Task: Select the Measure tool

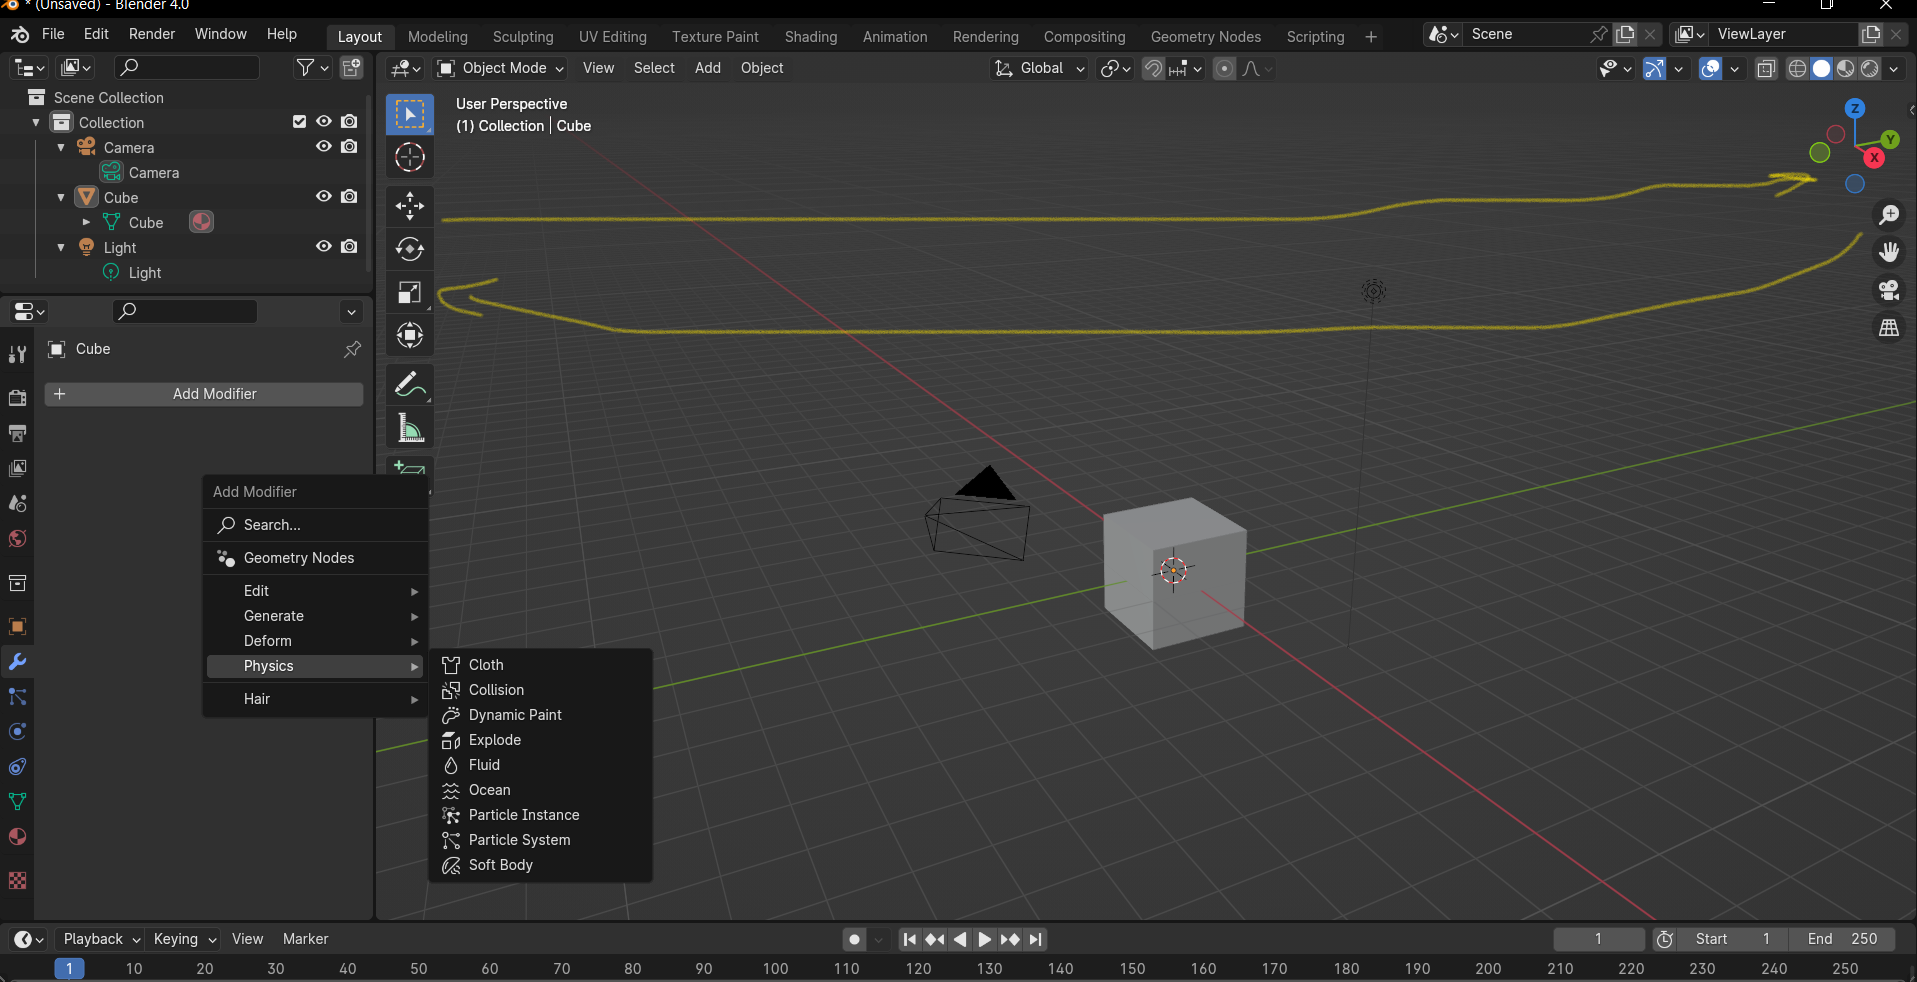Action: (410, 428)
